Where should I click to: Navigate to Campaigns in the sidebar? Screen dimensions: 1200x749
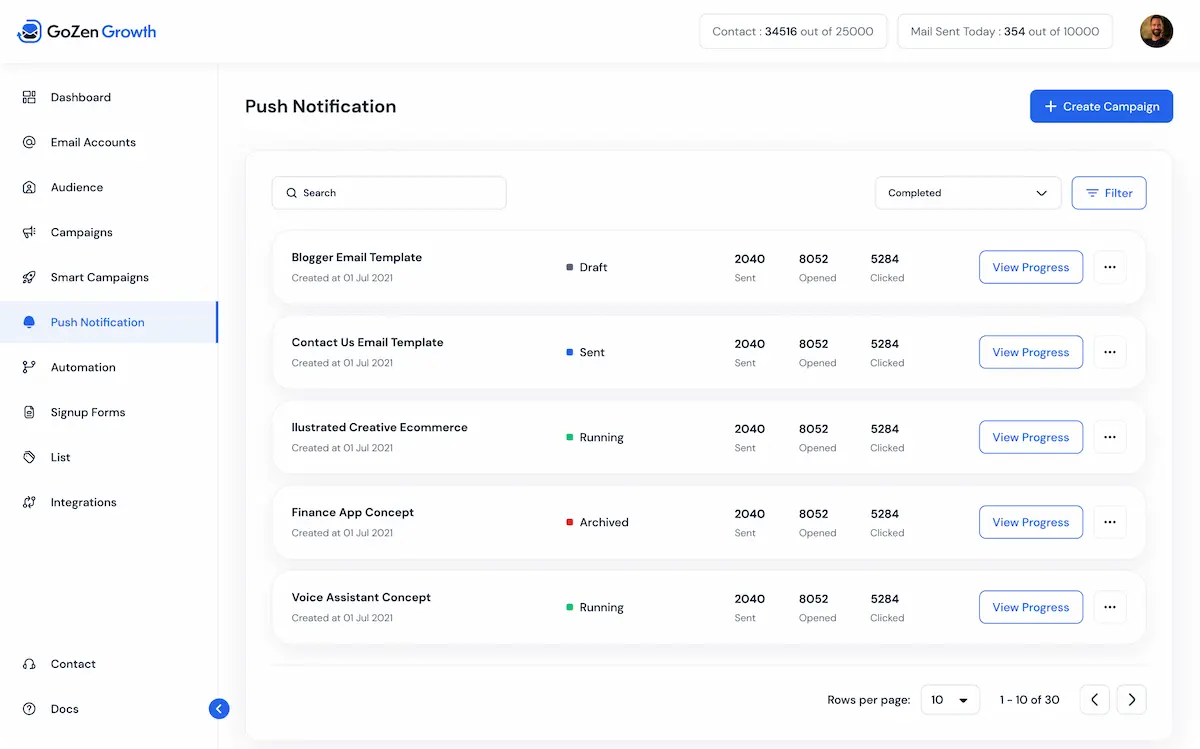pos(81,232)
